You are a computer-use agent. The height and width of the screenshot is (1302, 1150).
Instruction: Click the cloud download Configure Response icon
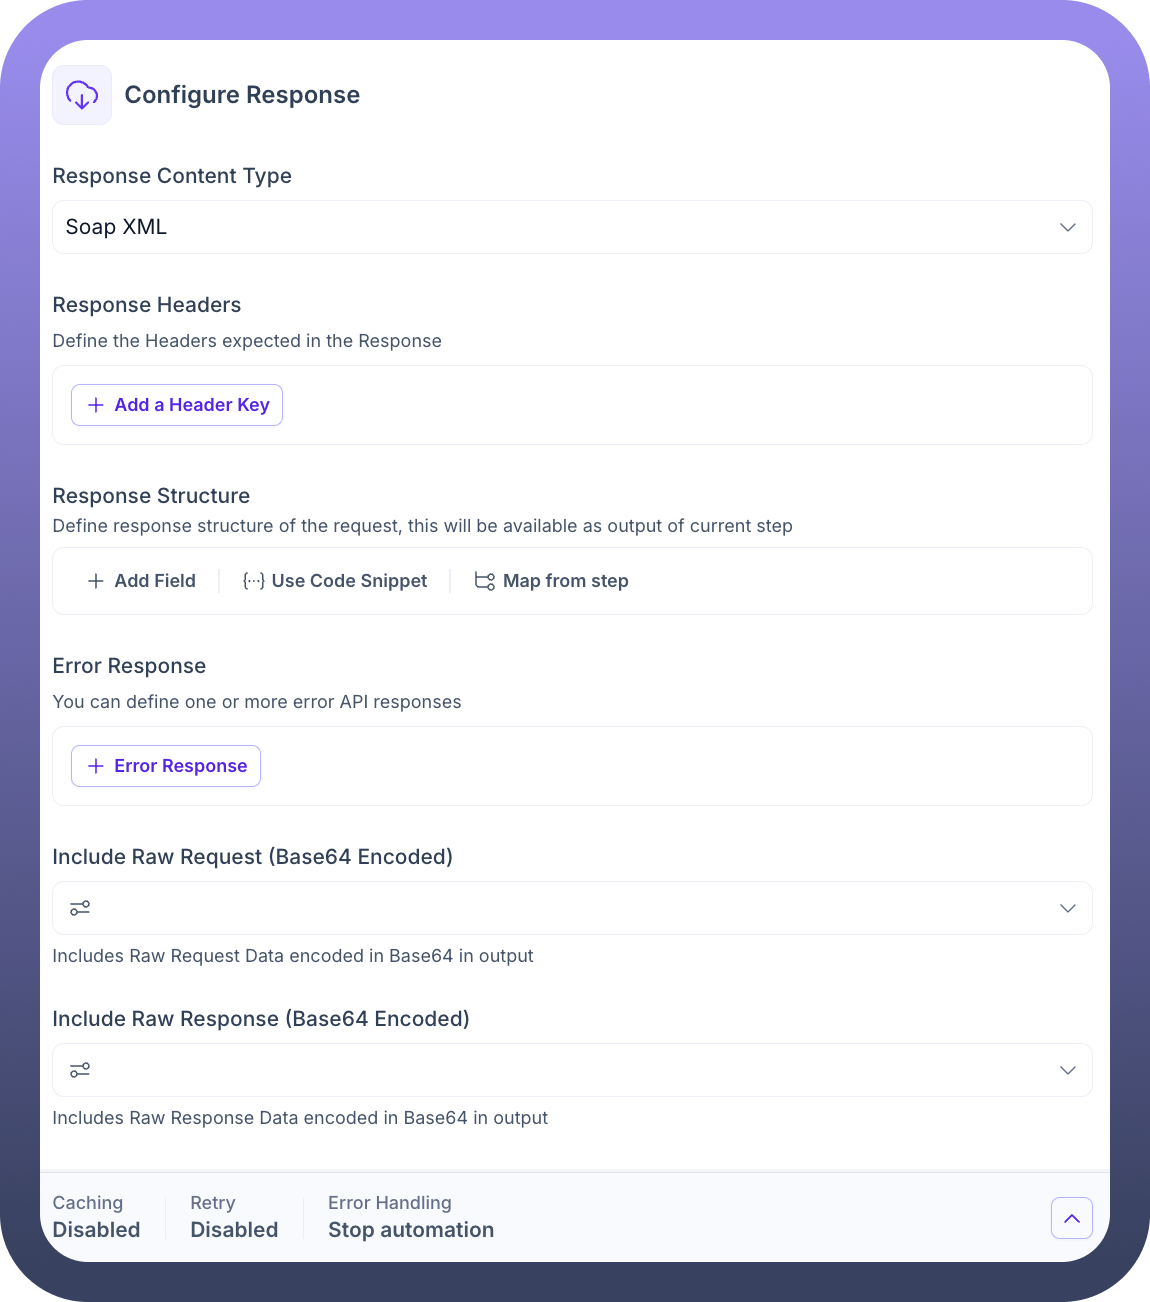pyautogui.click(x=82, y=95)
